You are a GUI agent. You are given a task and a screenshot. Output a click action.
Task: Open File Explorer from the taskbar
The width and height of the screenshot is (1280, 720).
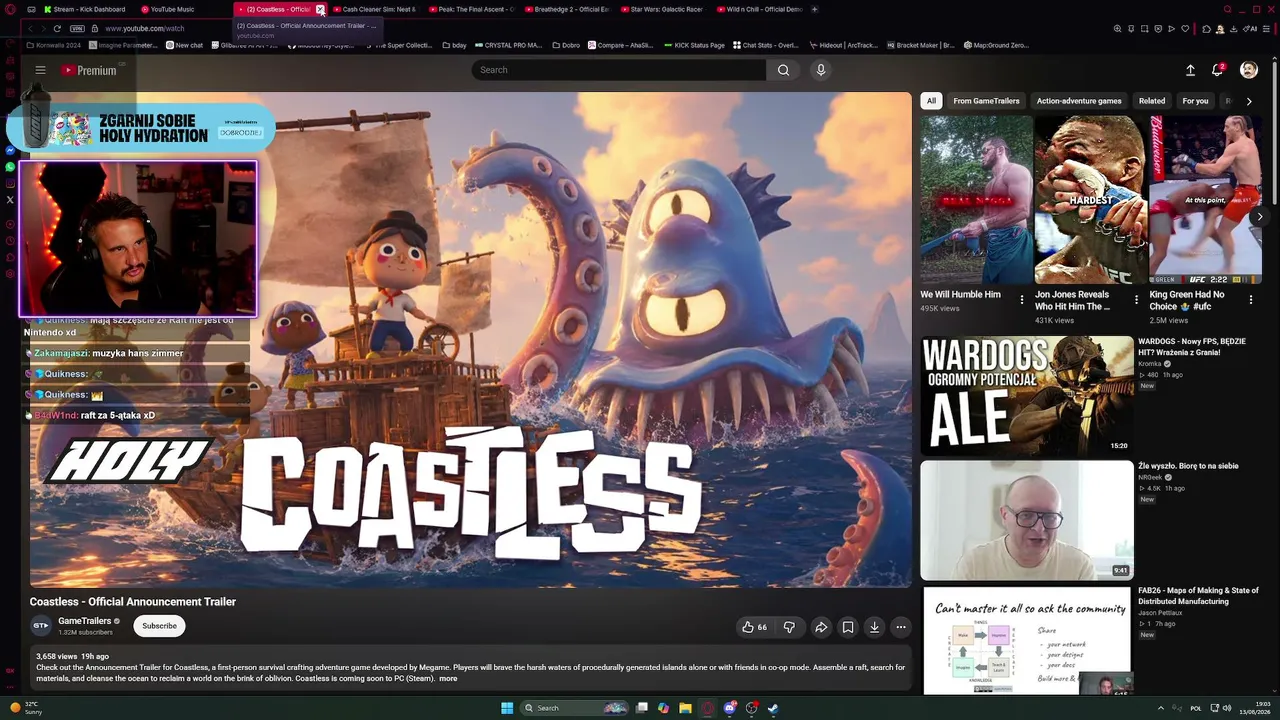coord(685,708)
